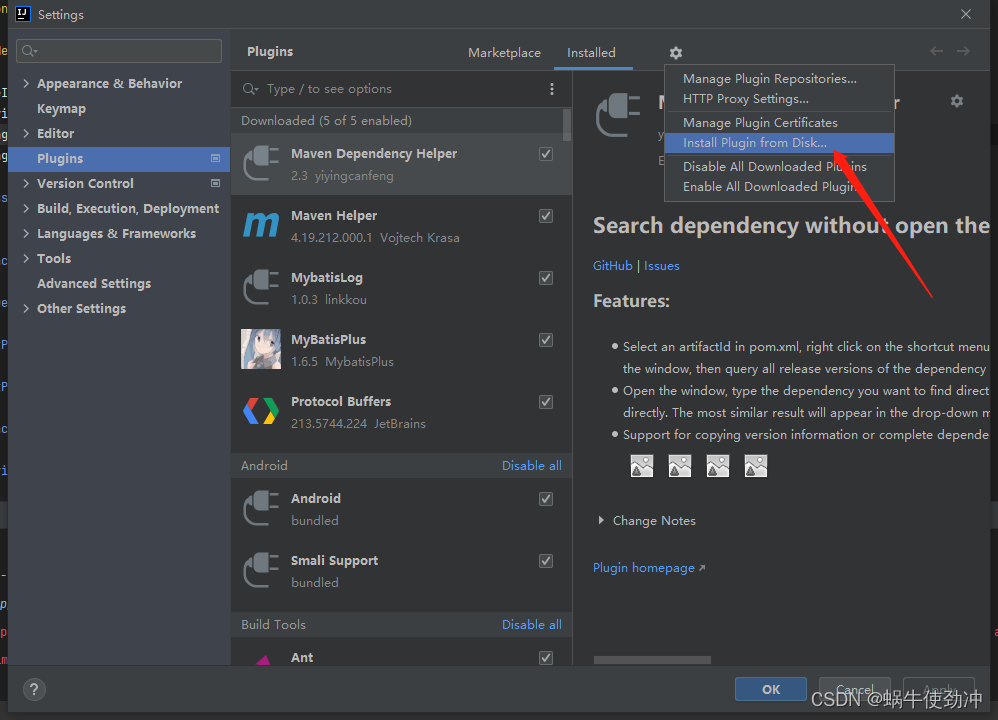
Task: Expand the Change Notes section
Action: (600, 521)
